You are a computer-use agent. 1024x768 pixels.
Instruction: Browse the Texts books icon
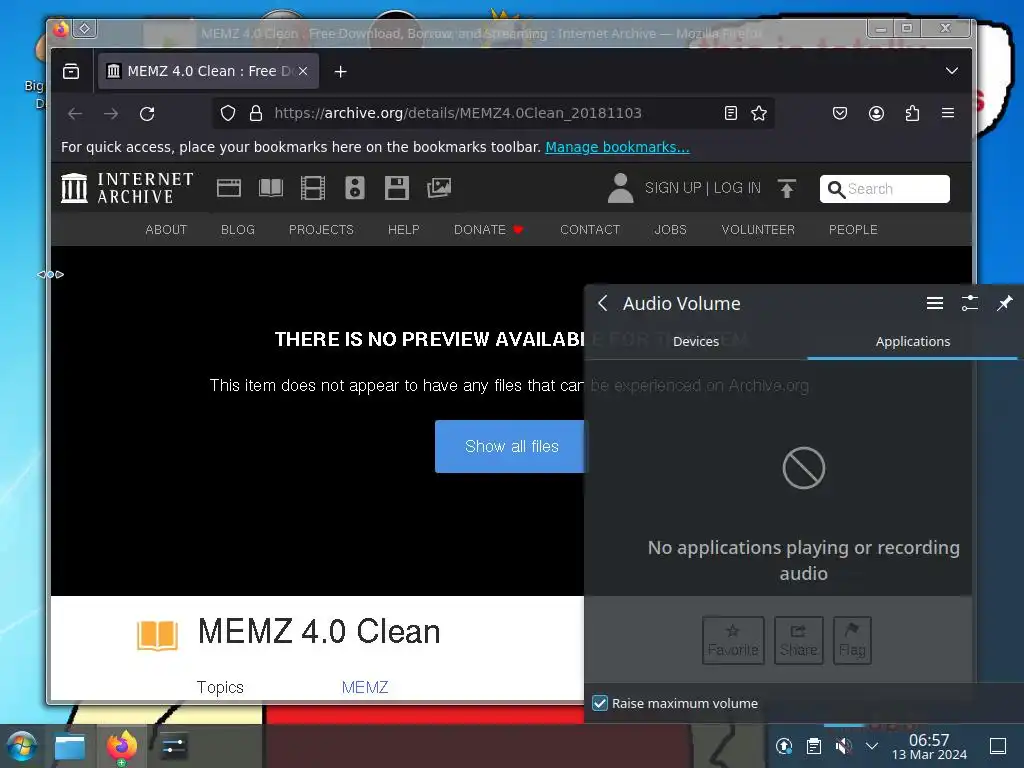point(271,188)
